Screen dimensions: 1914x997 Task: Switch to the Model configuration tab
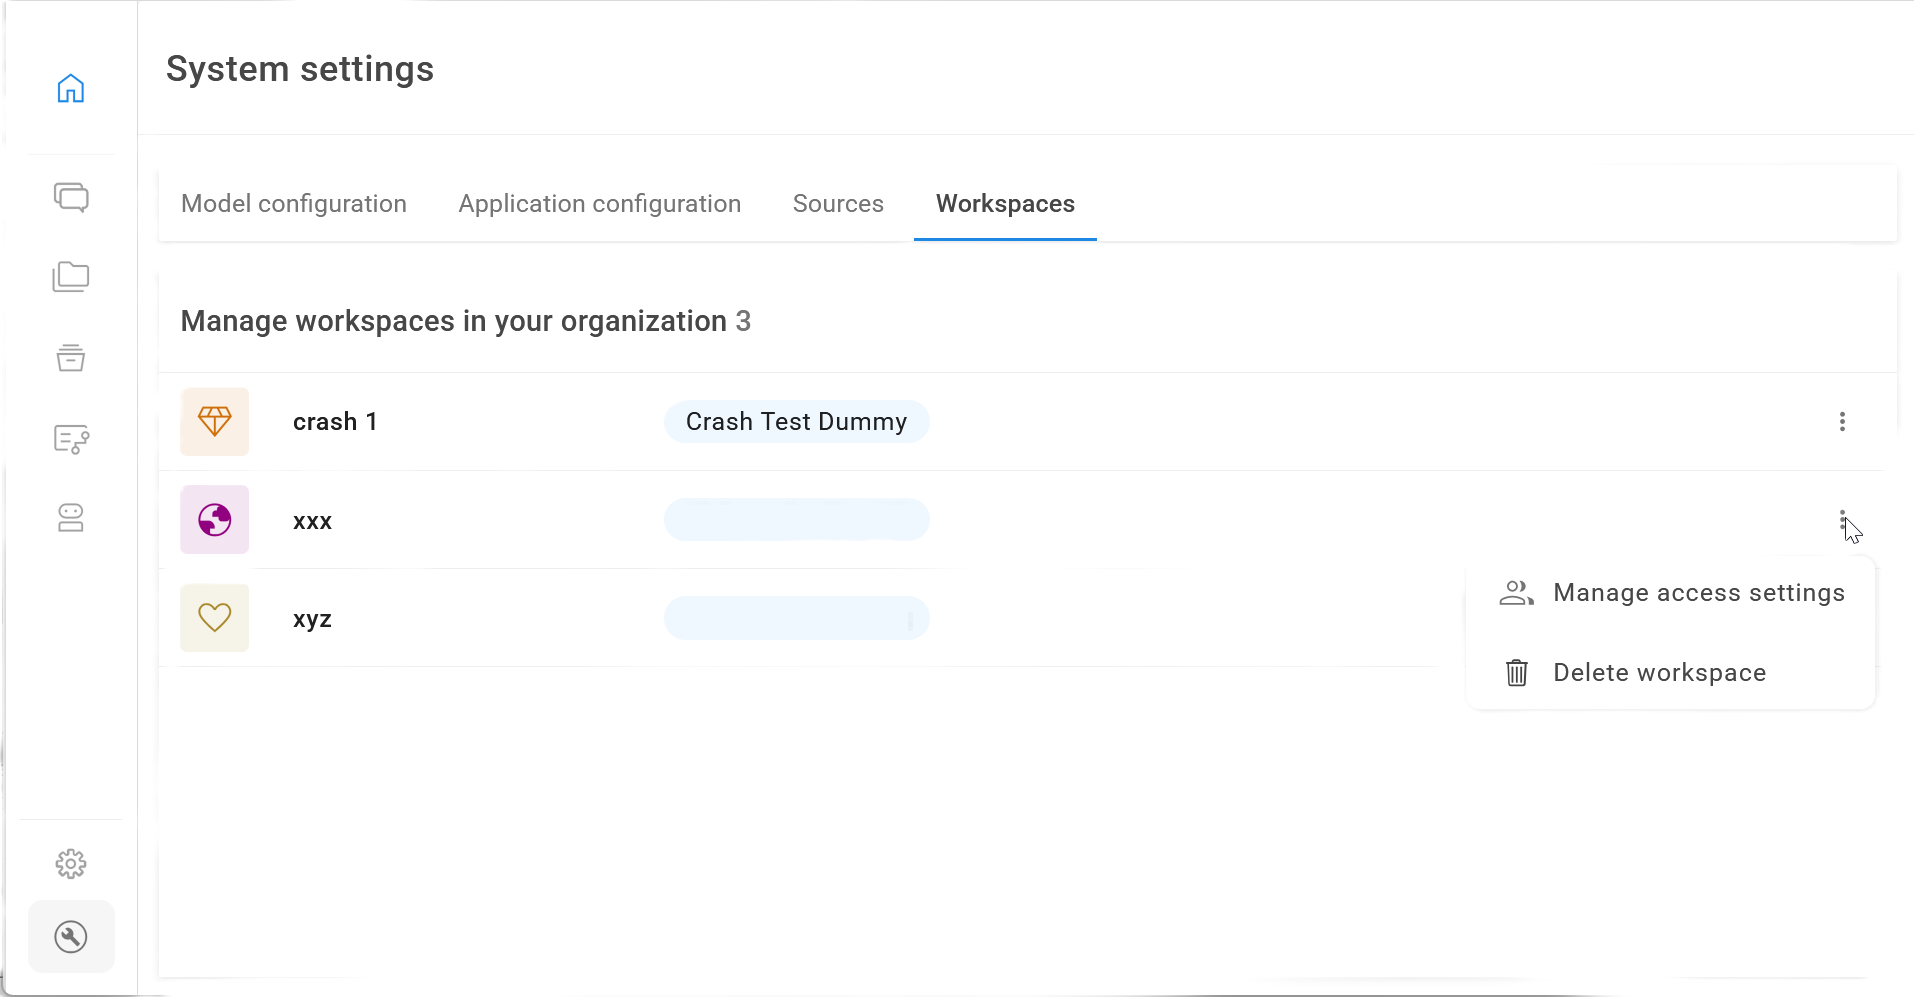pos(294,204)
